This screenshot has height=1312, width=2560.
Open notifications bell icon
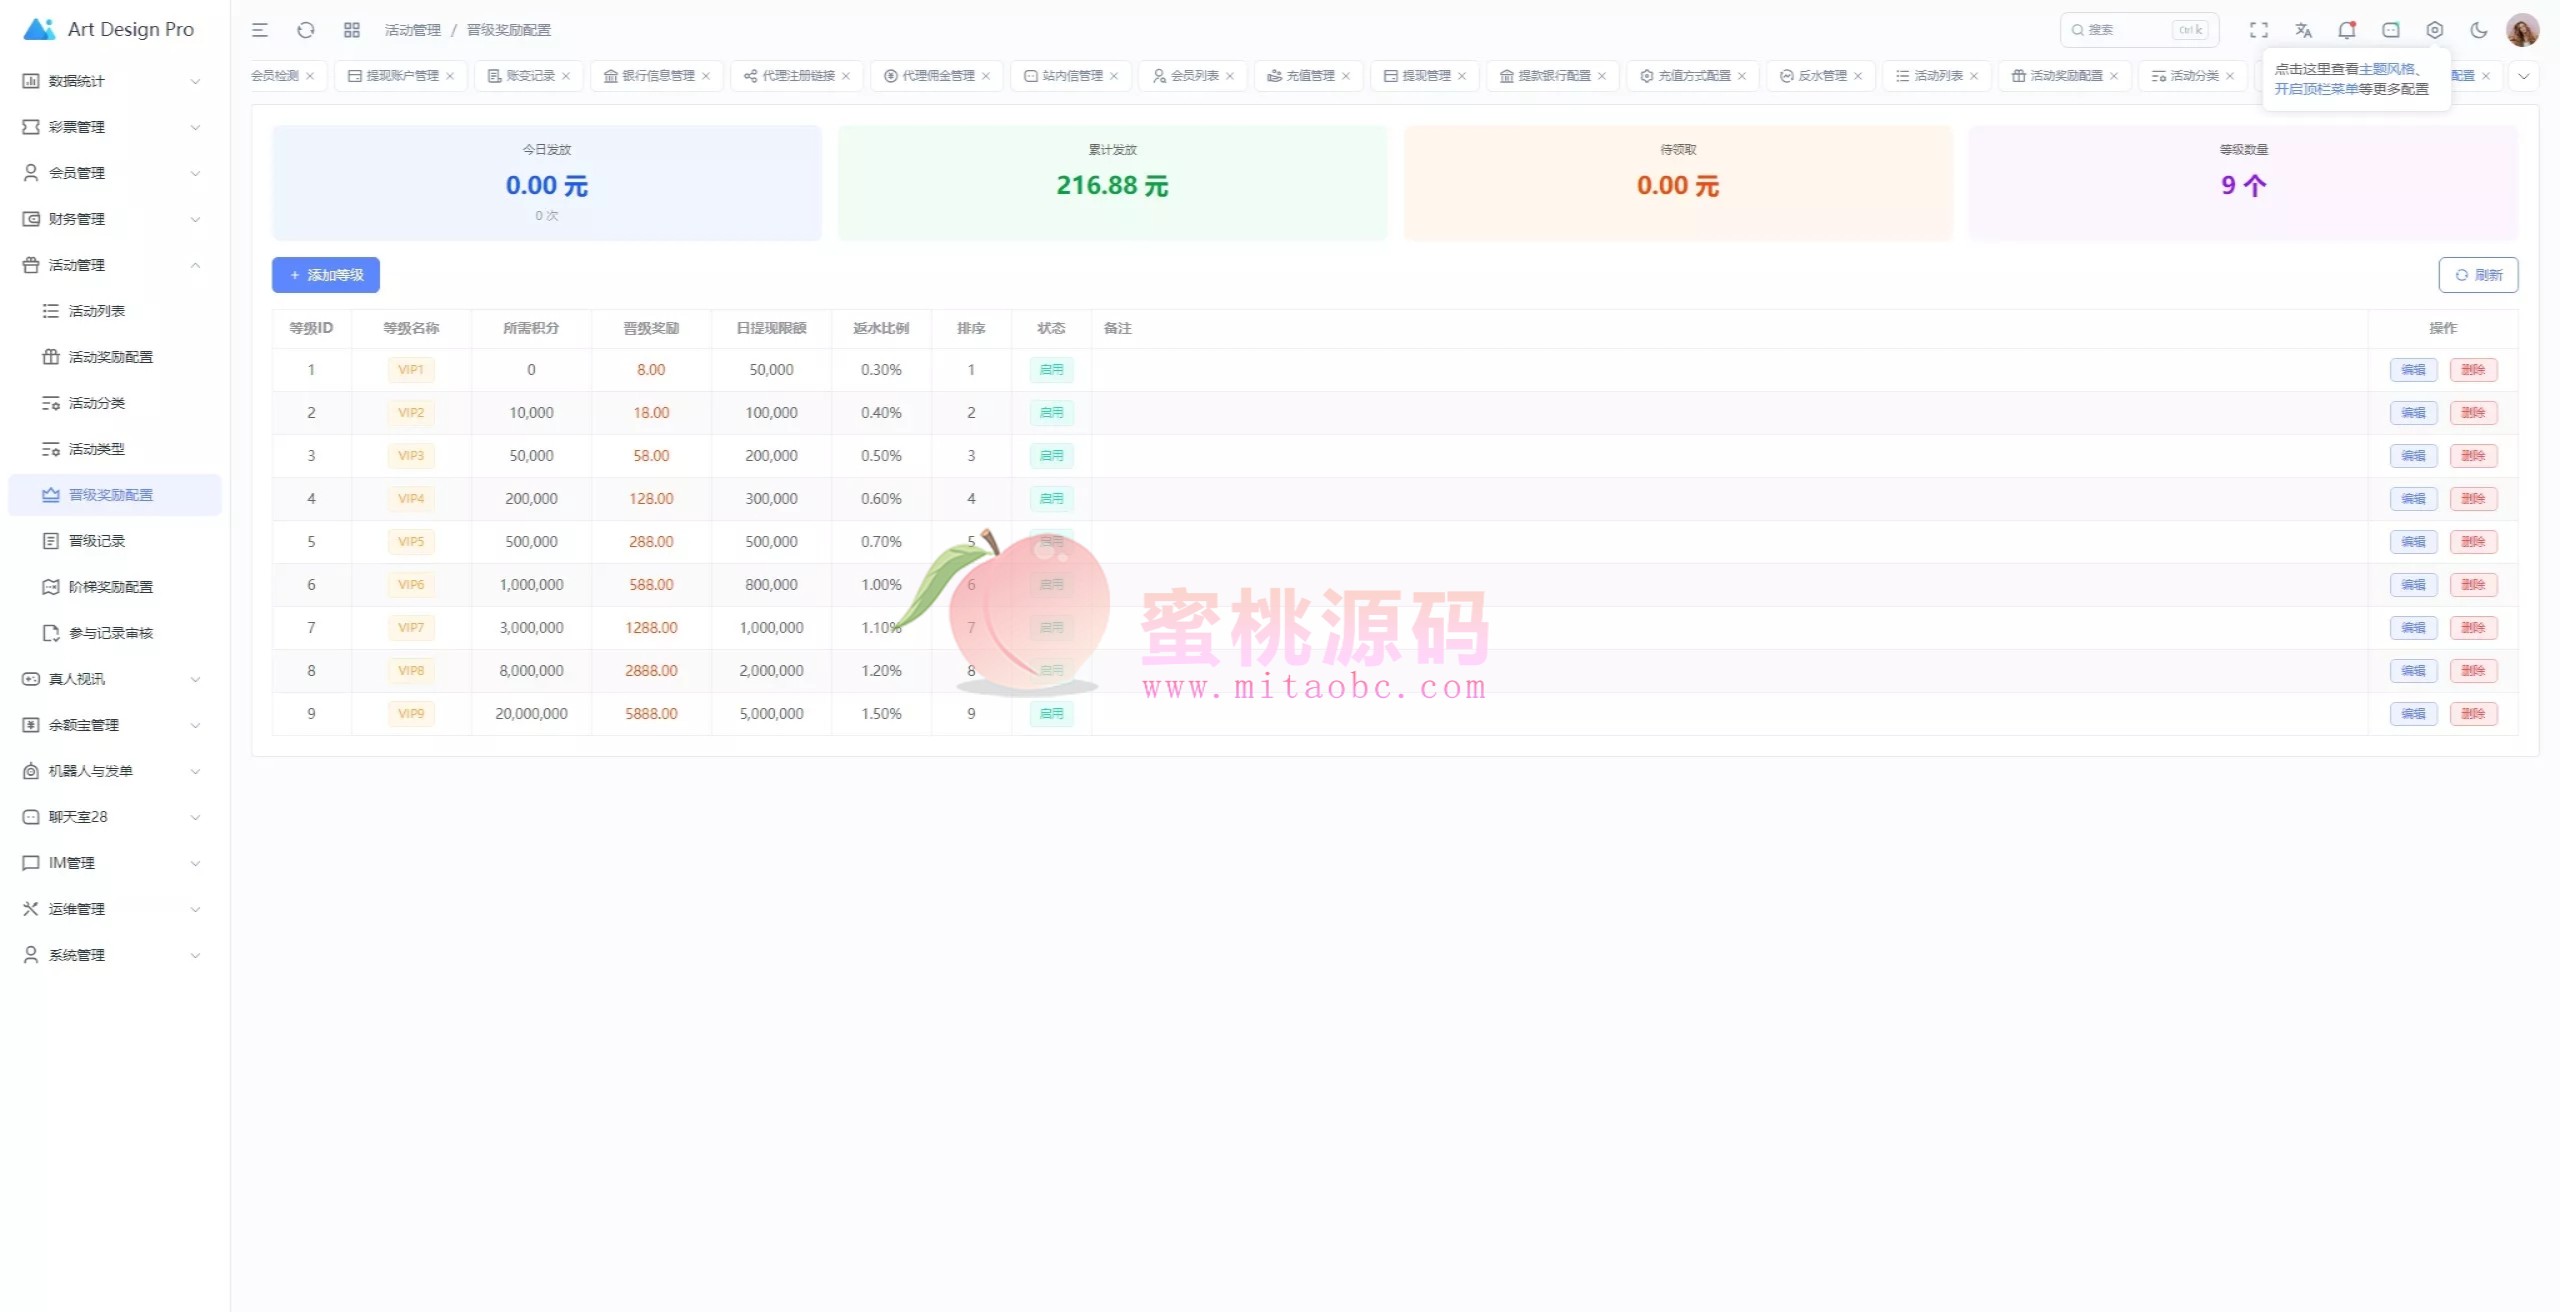pyautogui.click(x=2346, y=30)
